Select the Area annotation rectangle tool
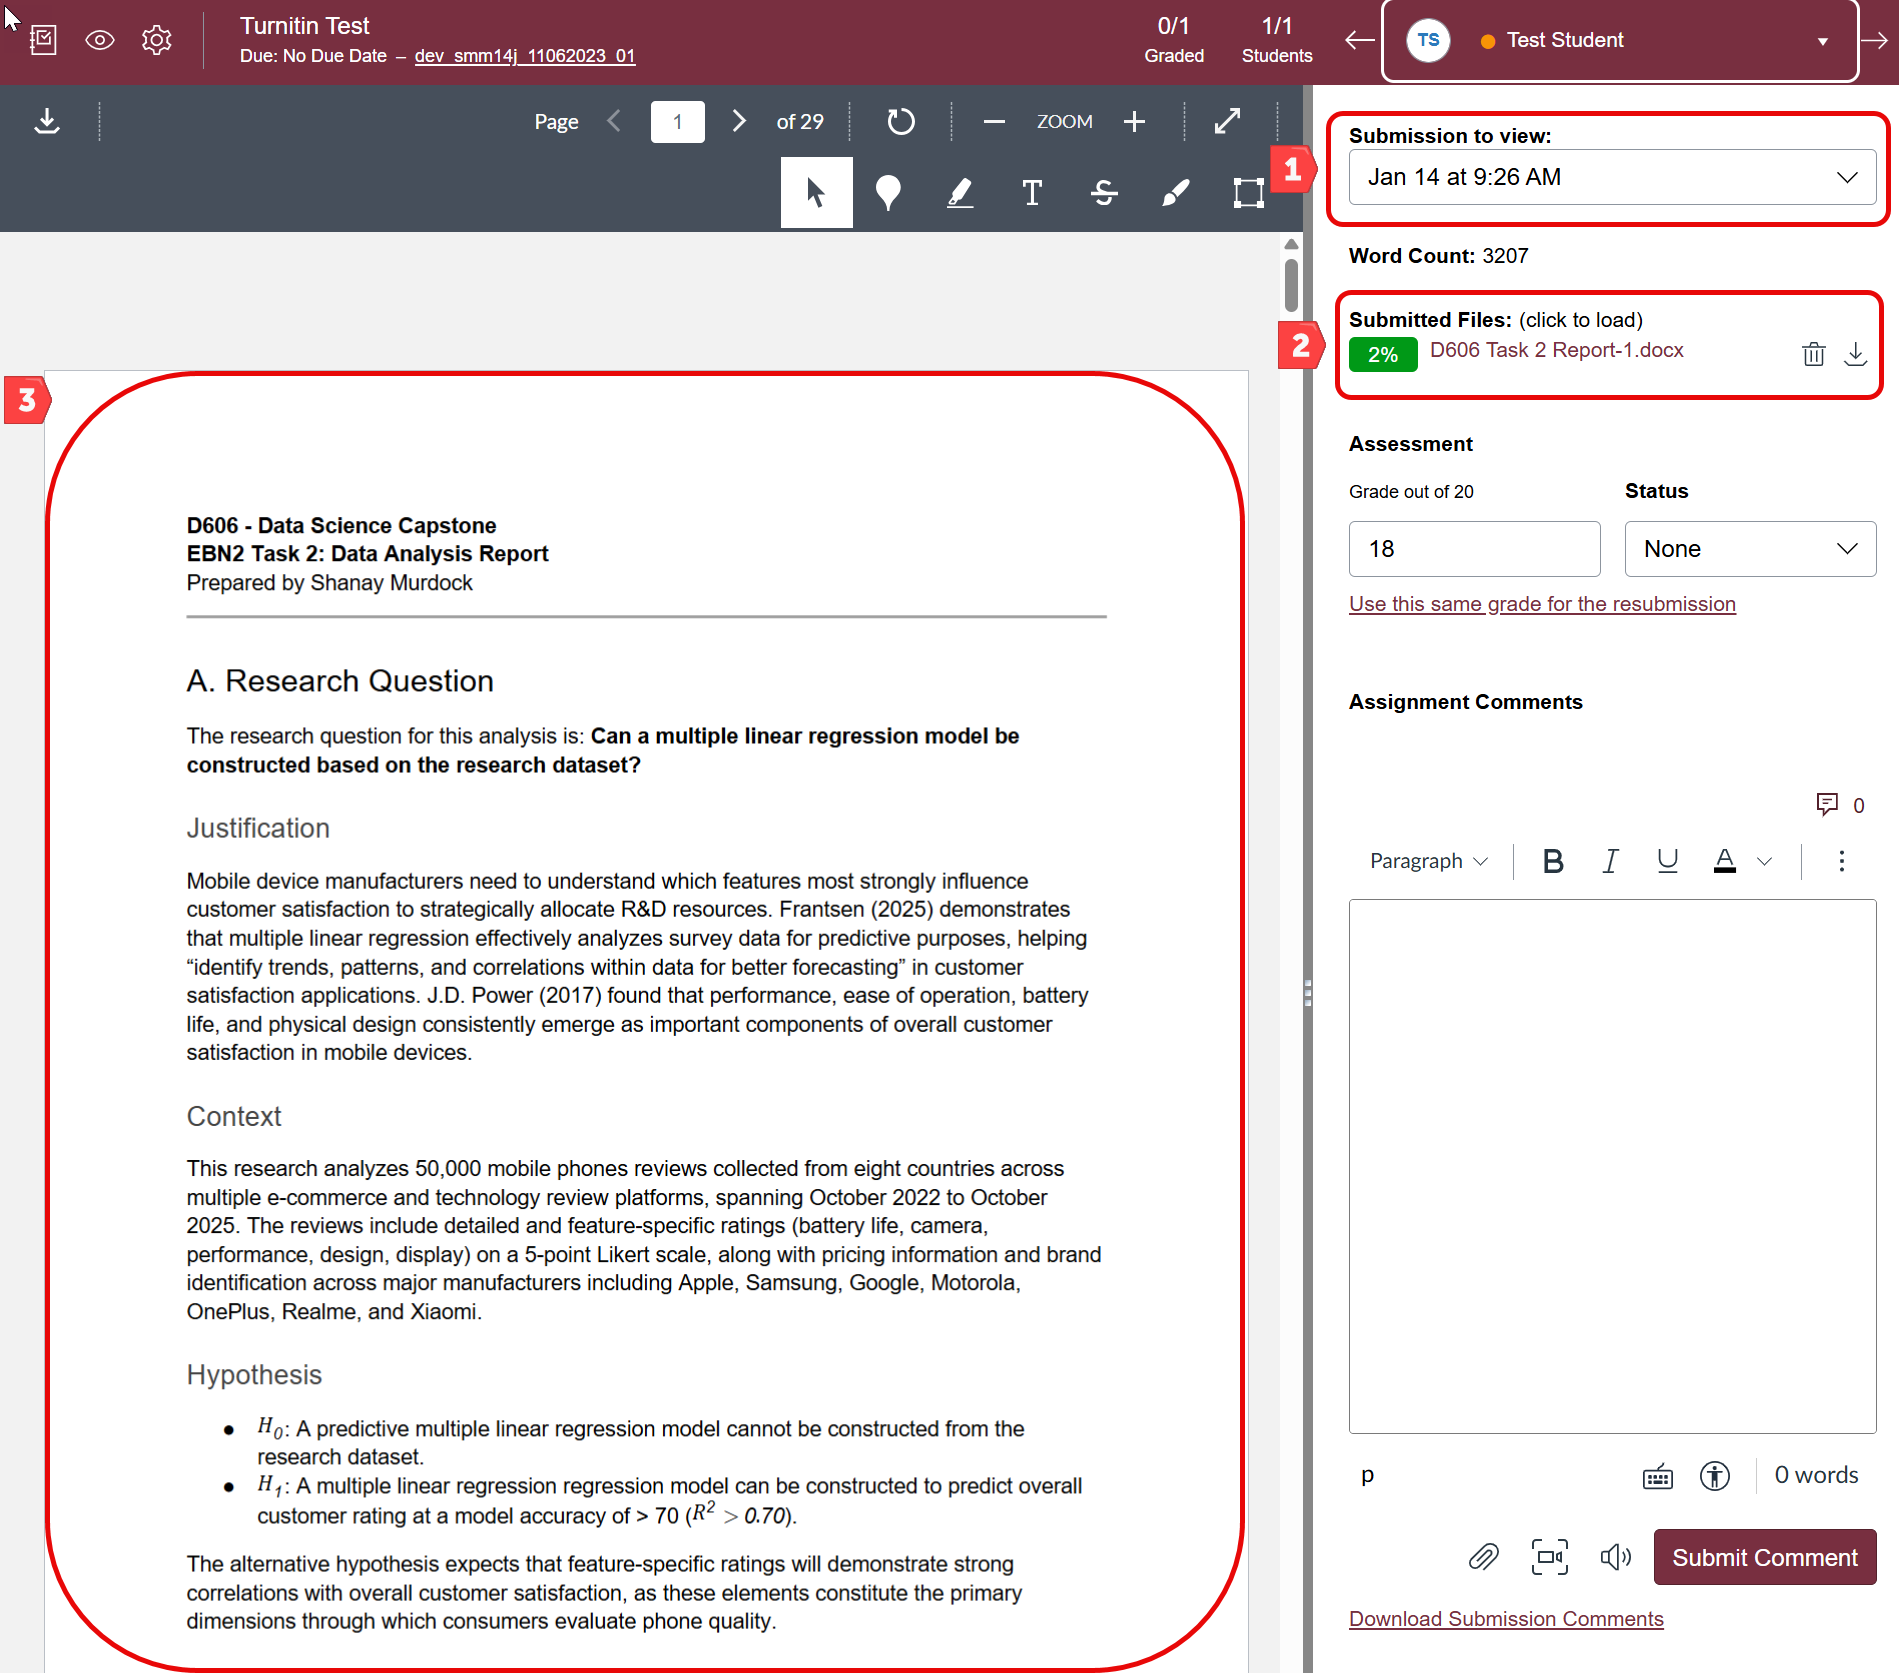Viewport: 1899px width, 1673px height. (x=1248, y=192)
